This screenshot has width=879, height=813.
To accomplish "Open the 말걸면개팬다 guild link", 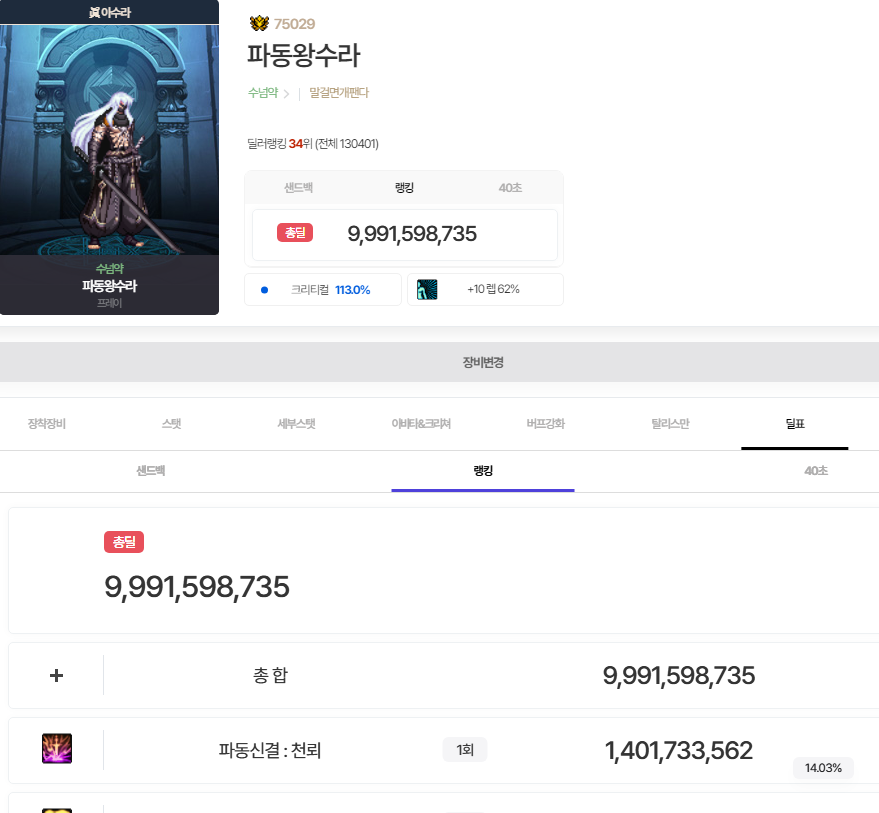I will click(x=339, y=93).
